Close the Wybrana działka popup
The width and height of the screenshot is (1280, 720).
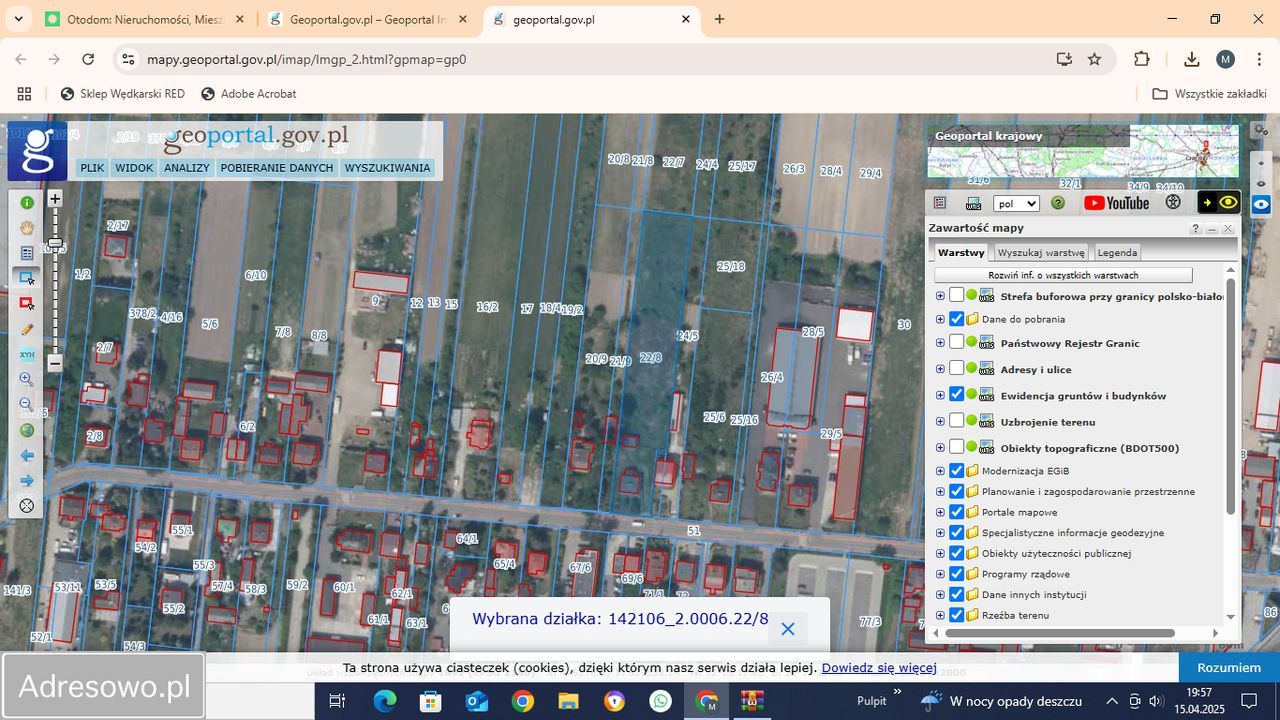(x=788, y=629)
